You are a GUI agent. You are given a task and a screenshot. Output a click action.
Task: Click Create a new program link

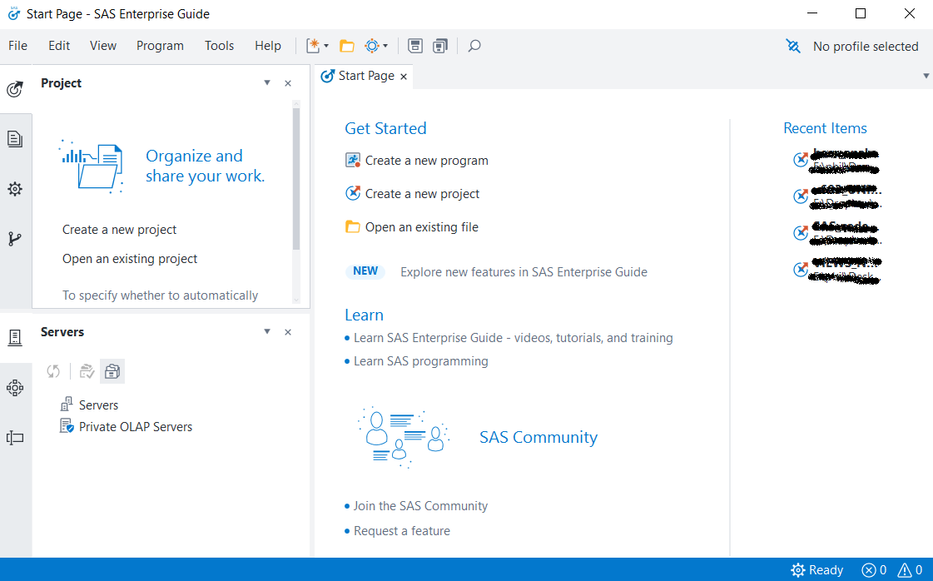426,160
